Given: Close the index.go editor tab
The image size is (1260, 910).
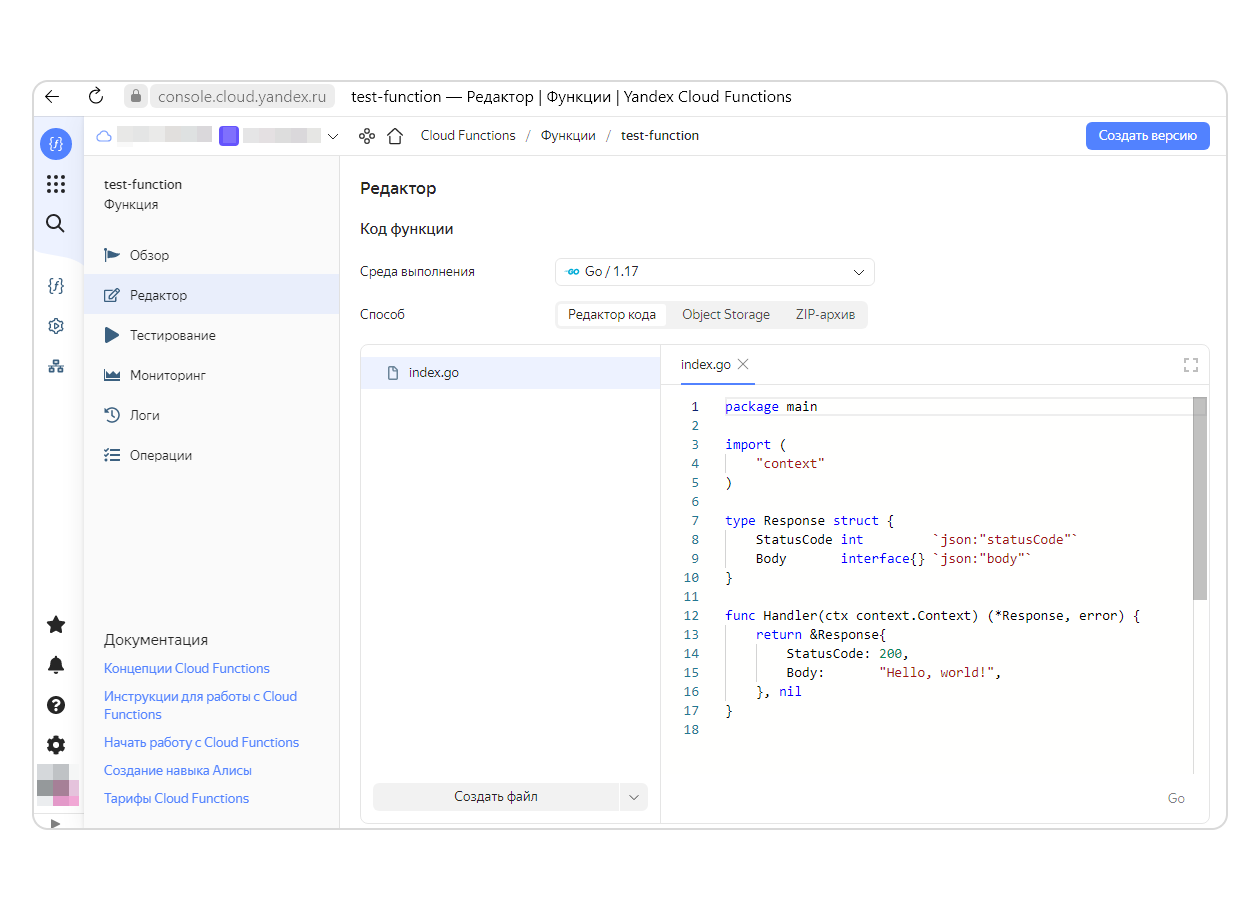Looking at the screenshot, I should (x=743, y=365).
